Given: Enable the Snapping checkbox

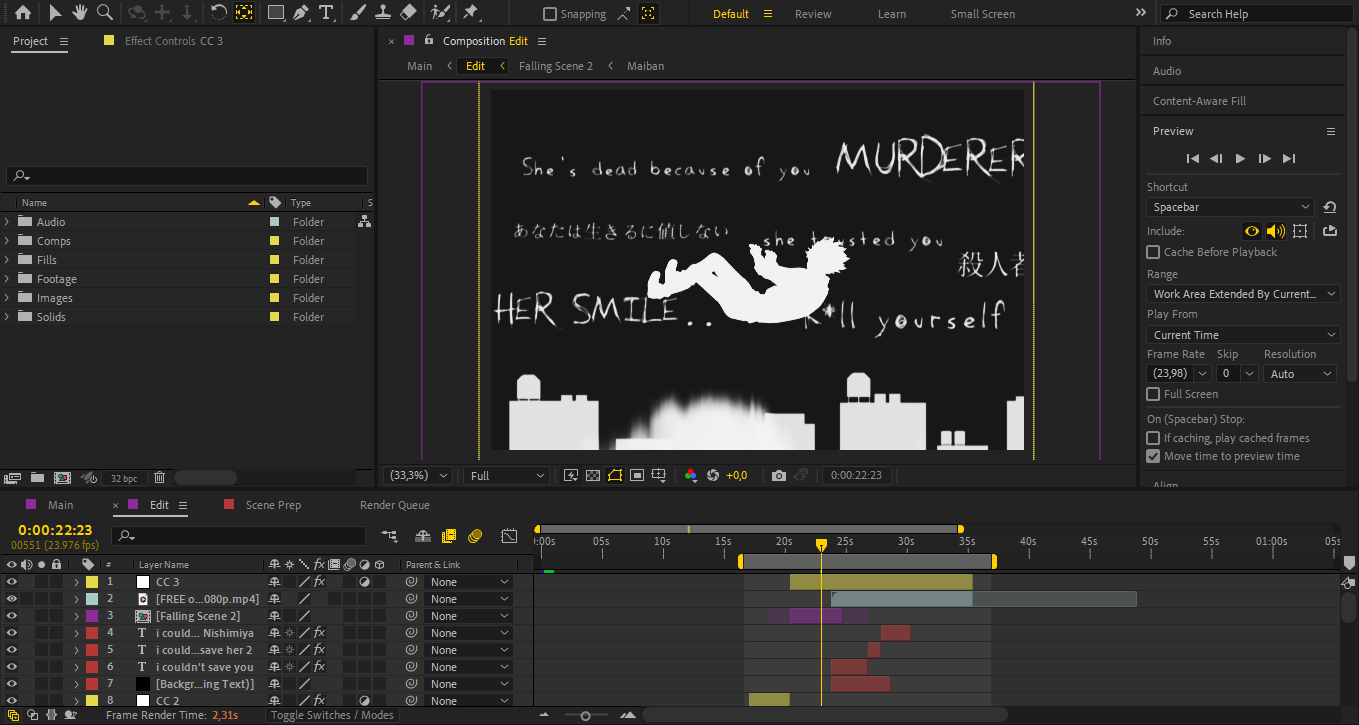Looking at the screenshot, I should click(x=550, y=14).
